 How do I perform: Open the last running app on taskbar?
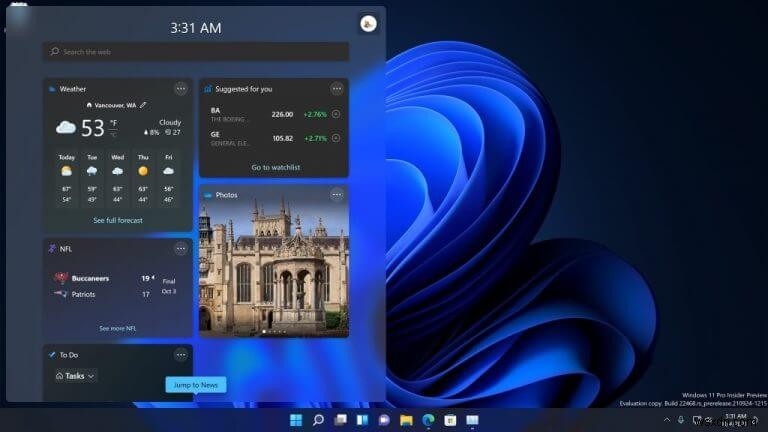click(x=472, y=420)
